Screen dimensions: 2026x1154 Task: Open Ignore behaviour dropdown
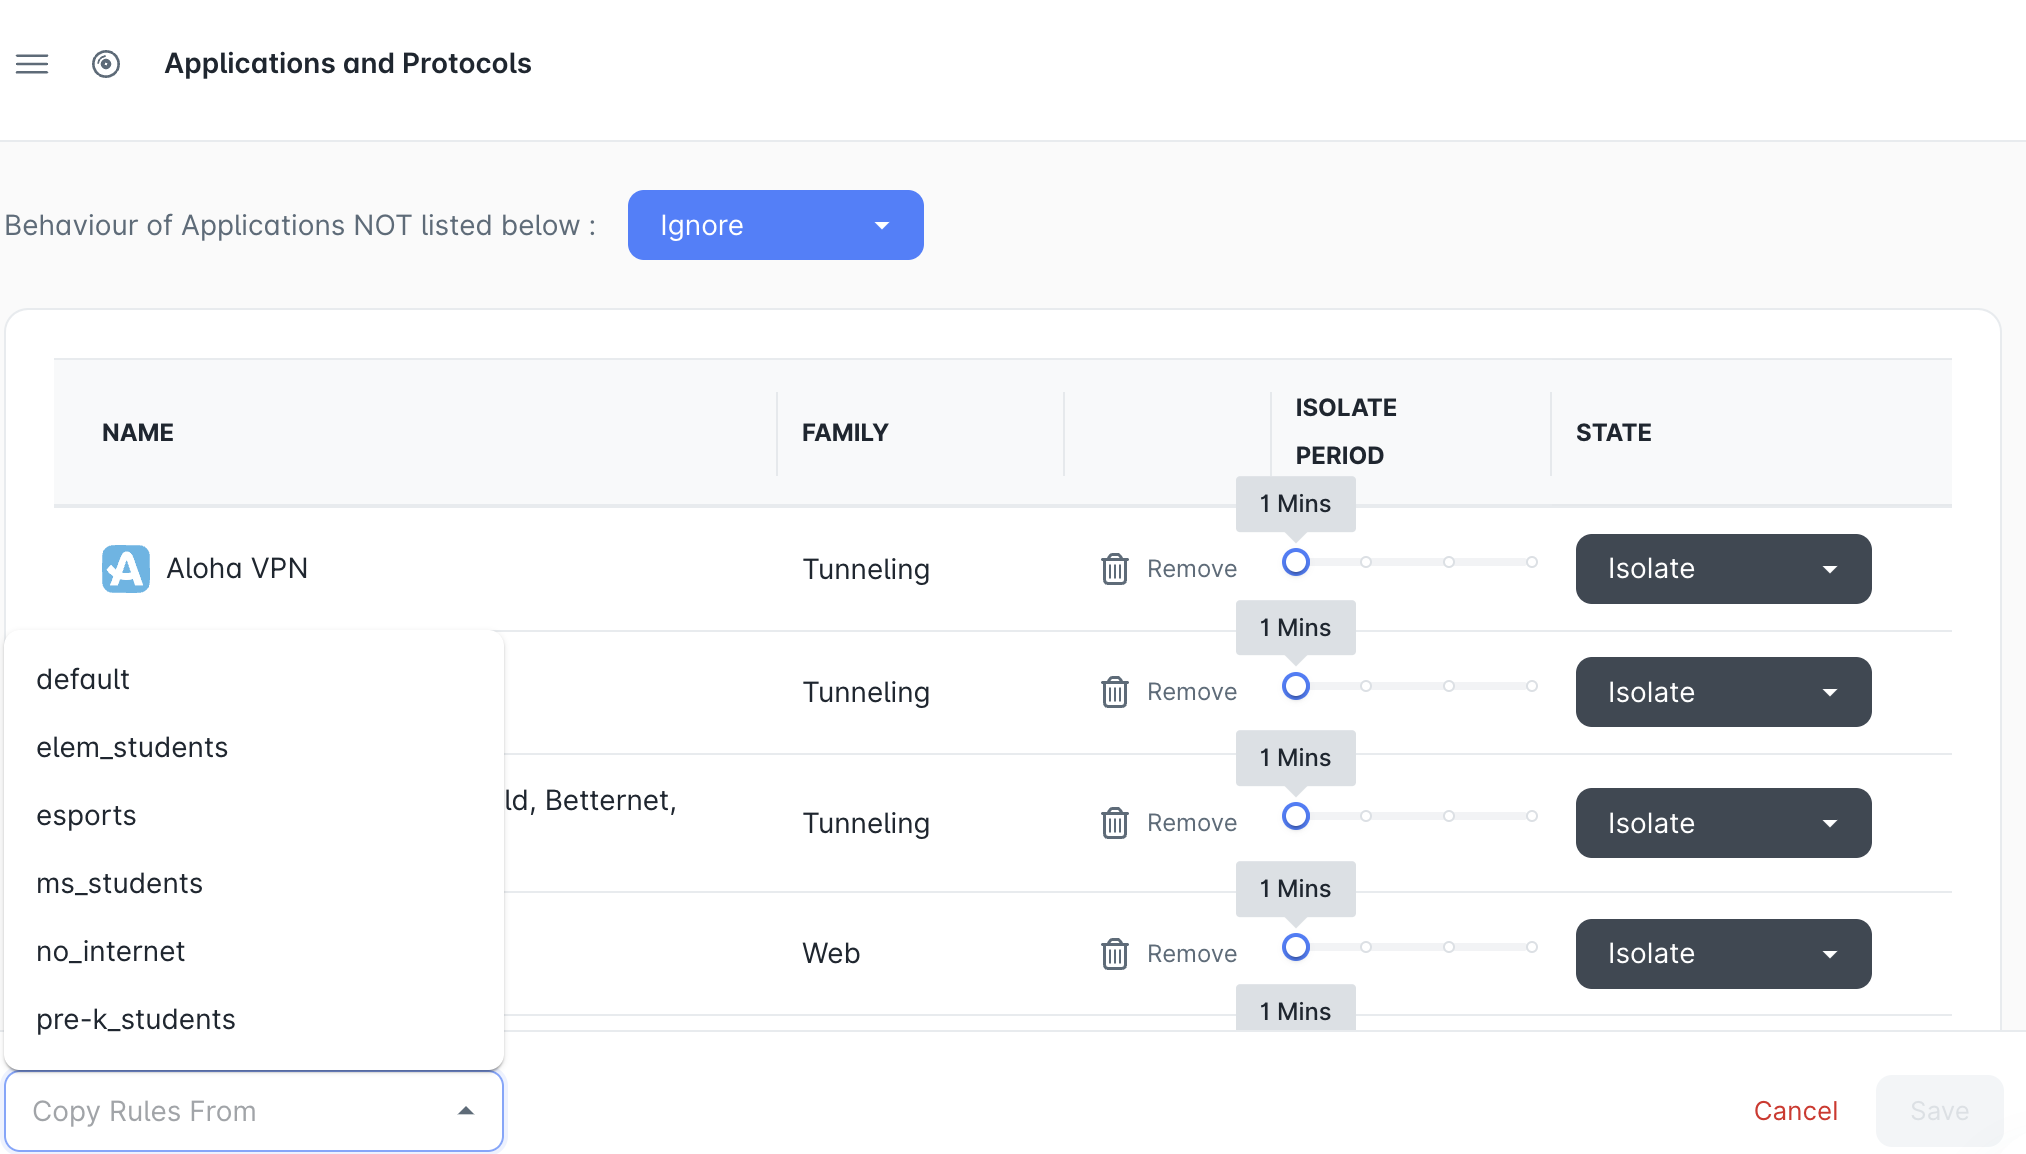coord(776,225)
